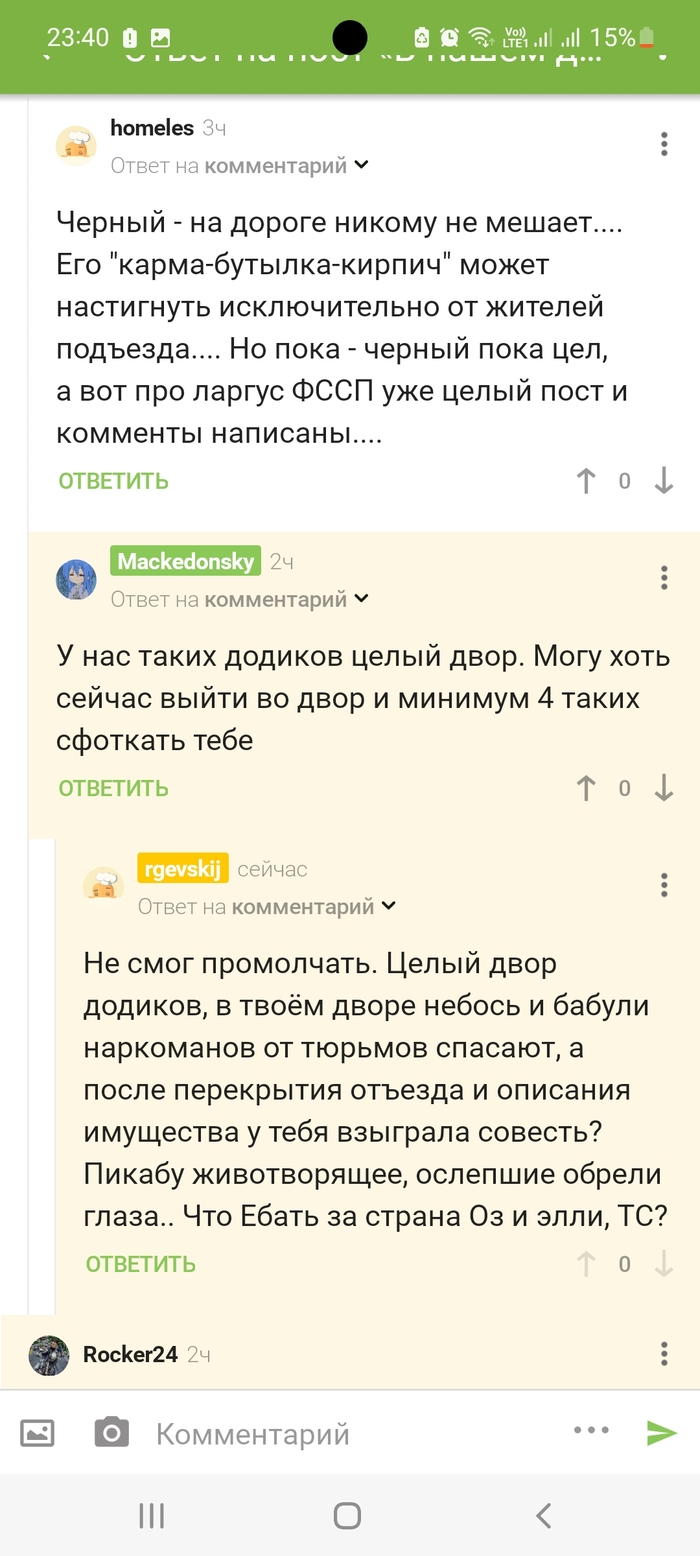Open the three-dot menu on Mackedonsky's comment
The width and height of the screenshot is (700, 1556).
(x=663, y=578)
